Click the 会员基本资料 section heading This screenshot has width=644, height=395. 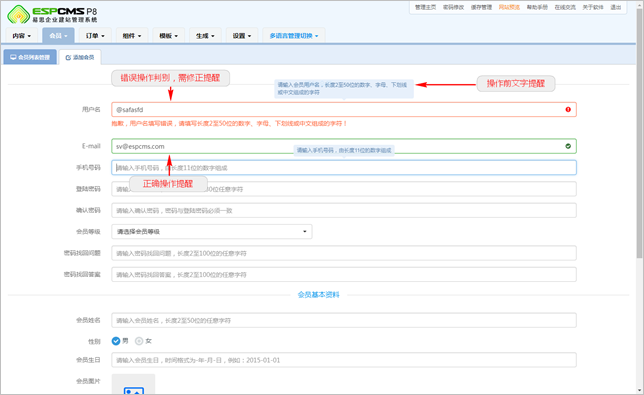(x=318, y=295)
